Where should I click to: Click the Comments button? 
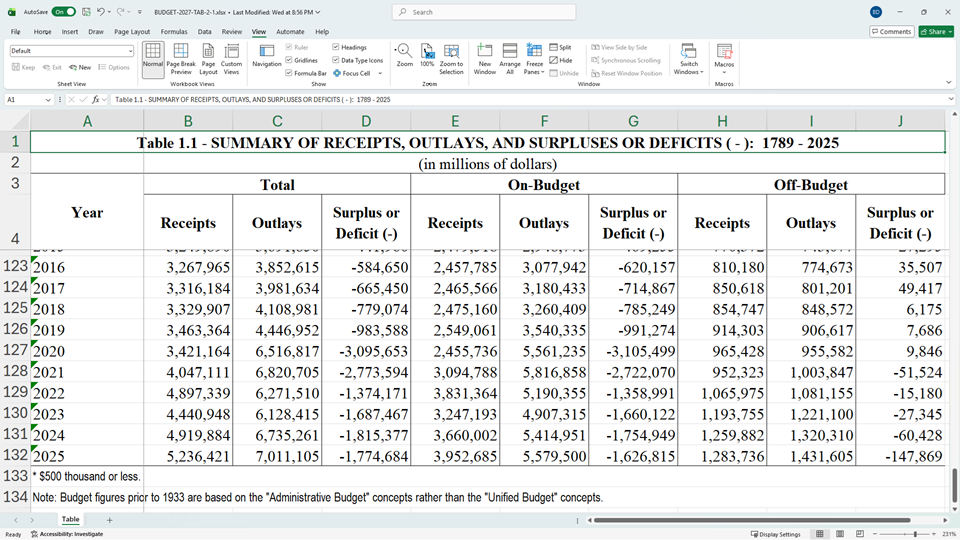tap(891, 32)
